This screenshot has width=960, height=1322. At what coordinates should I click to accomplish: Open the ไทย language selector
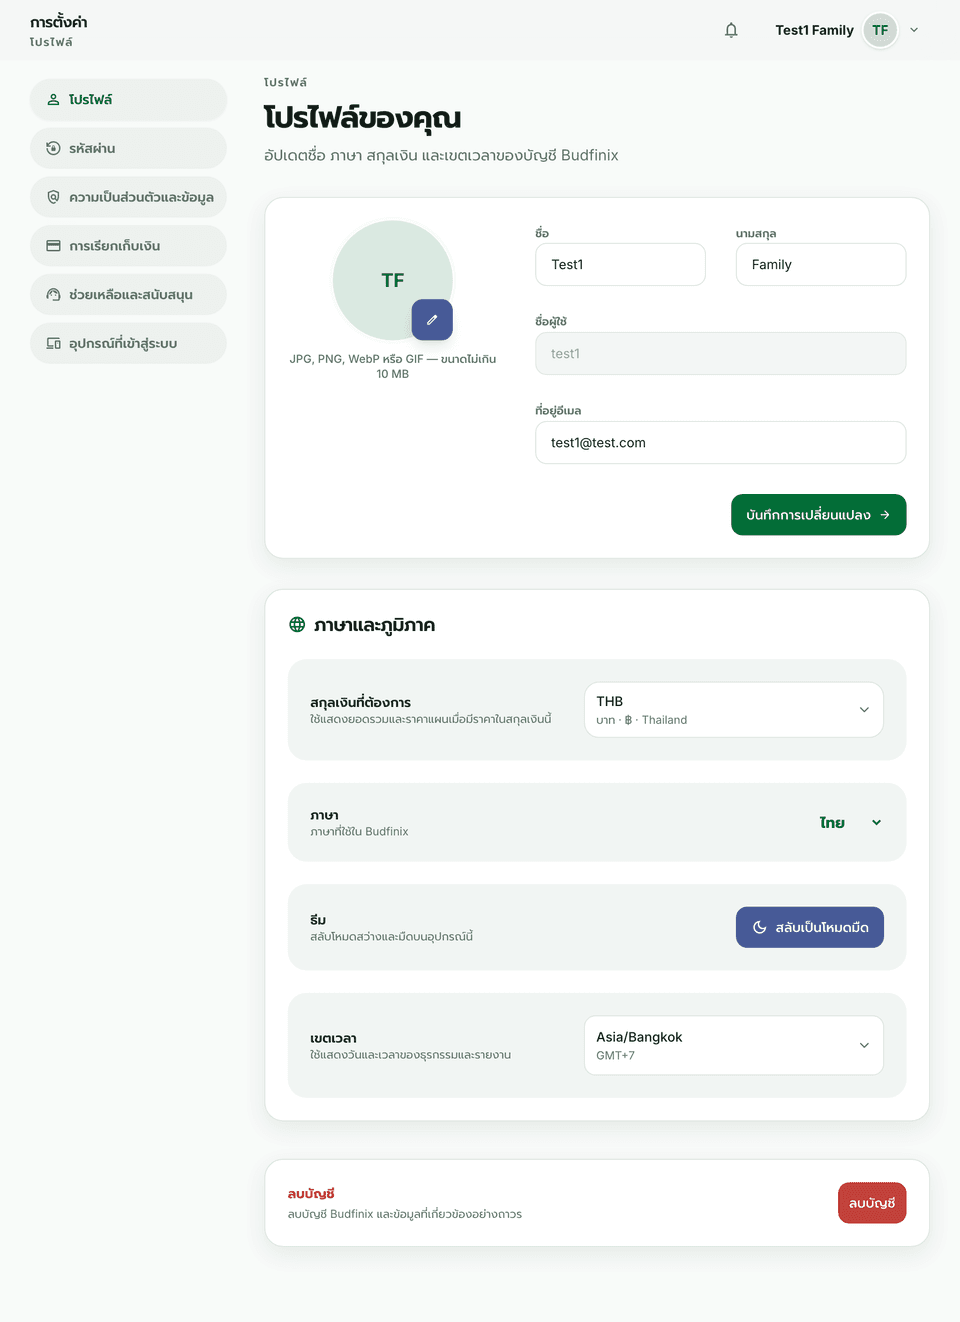point(850,823)
